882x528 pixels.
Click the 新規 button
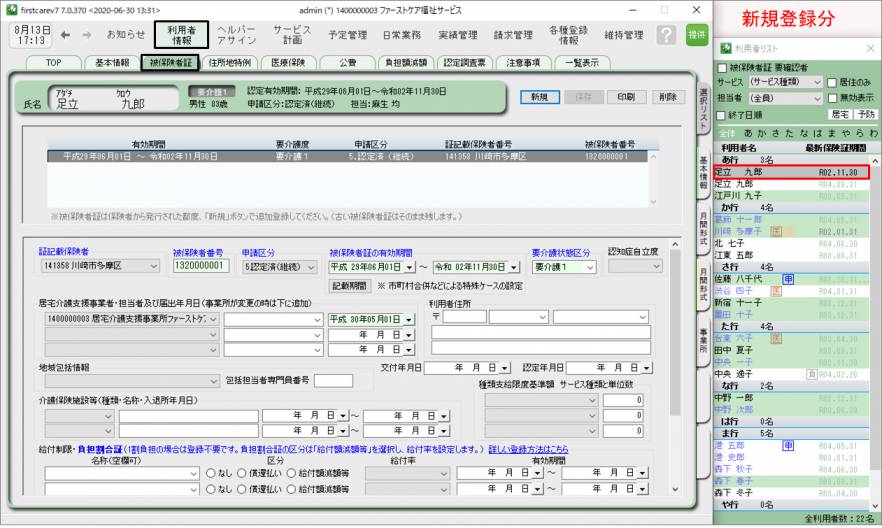coord(539,97)
